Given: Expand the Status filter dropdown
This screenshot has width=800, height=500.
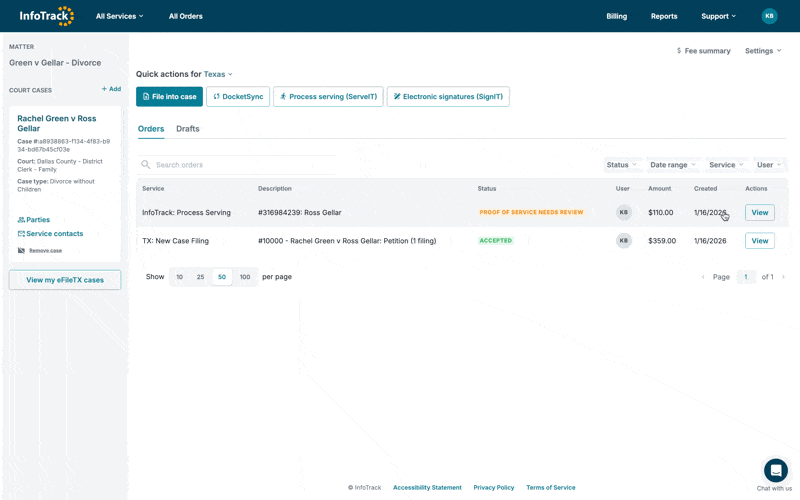Looking at the screenshot, I should click(x=621, y=165).
